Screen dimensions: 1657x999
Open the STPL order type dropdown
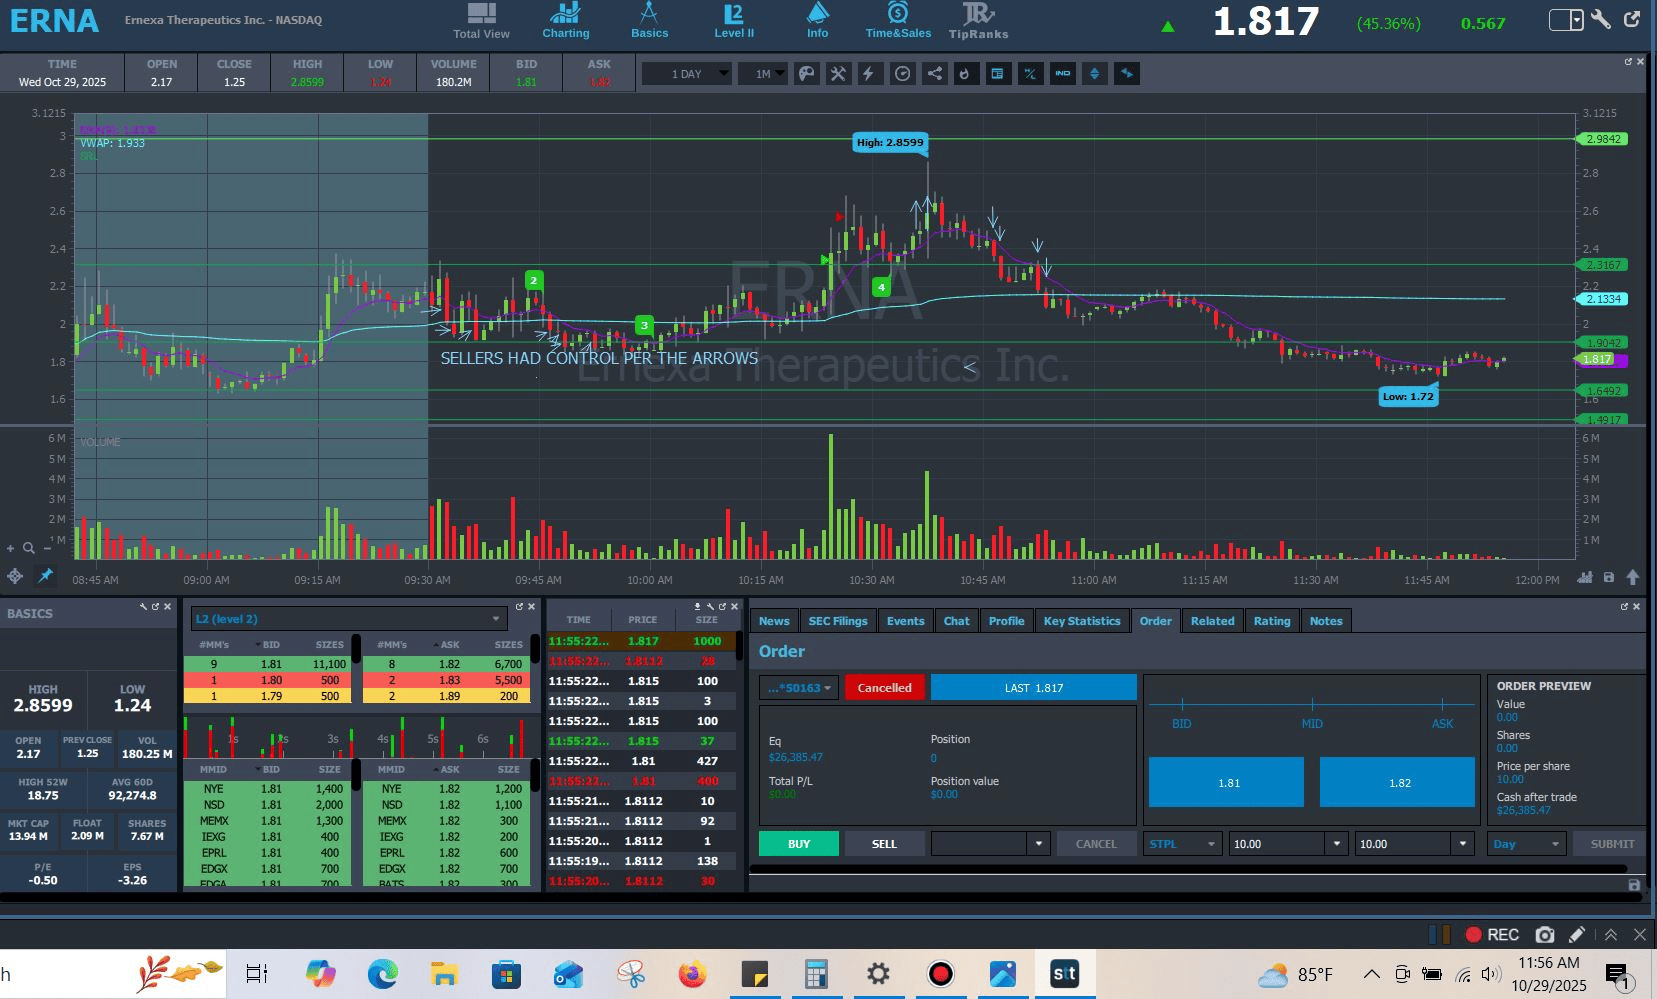pyautogui.click(x=1183, y=844)
